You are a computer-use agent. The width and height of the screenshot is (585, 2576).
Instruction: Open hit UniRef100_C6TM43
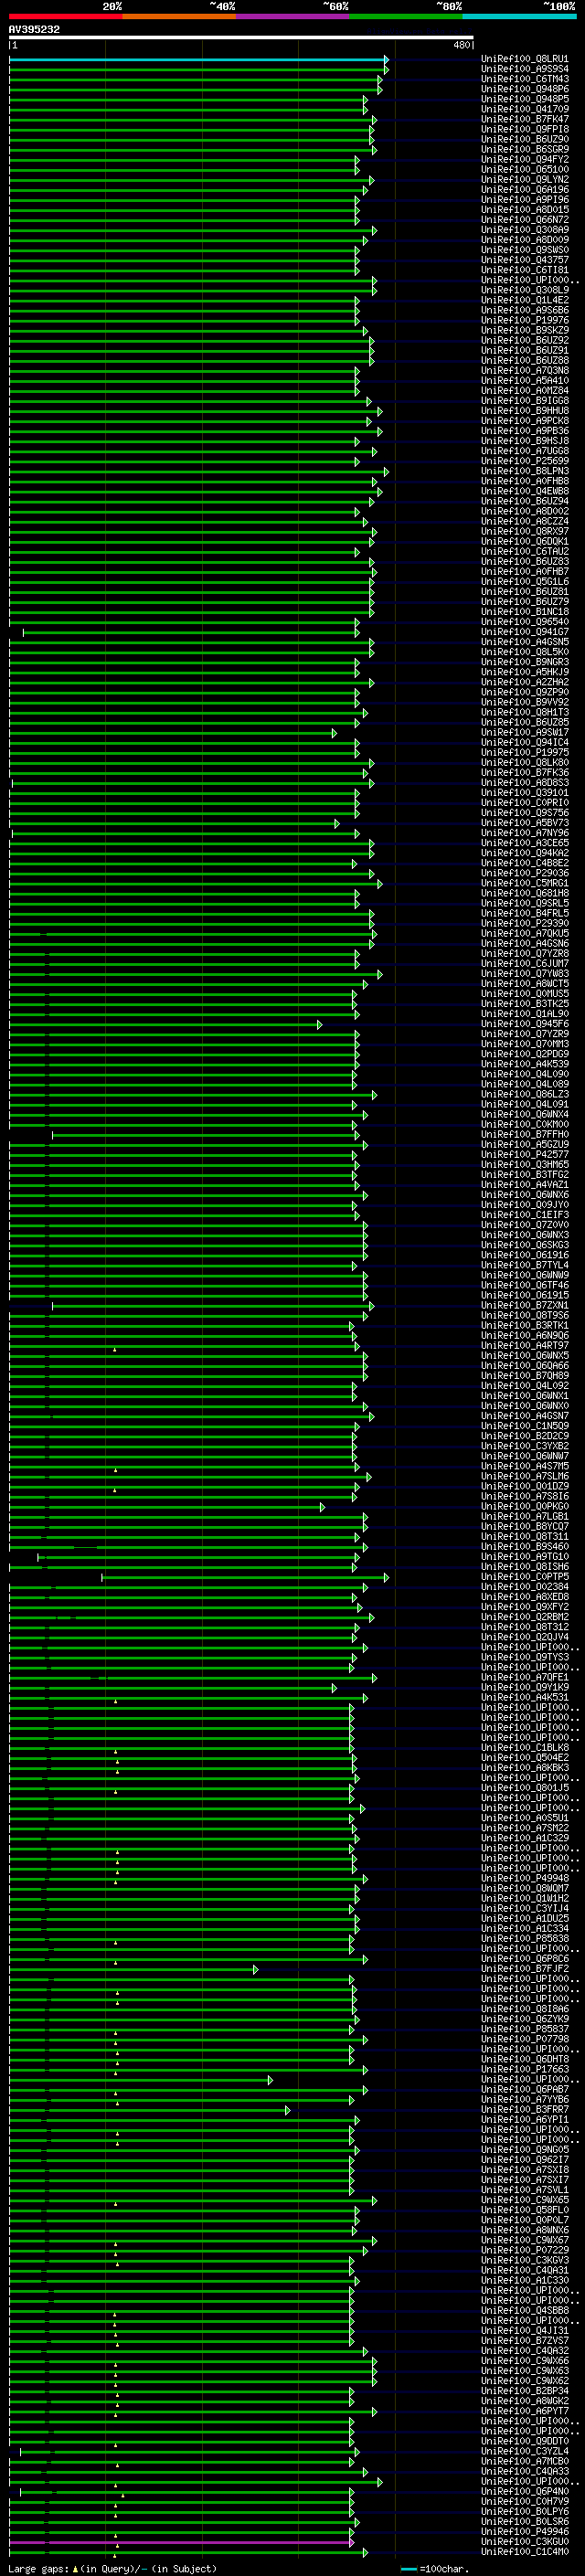coord(525,79)
